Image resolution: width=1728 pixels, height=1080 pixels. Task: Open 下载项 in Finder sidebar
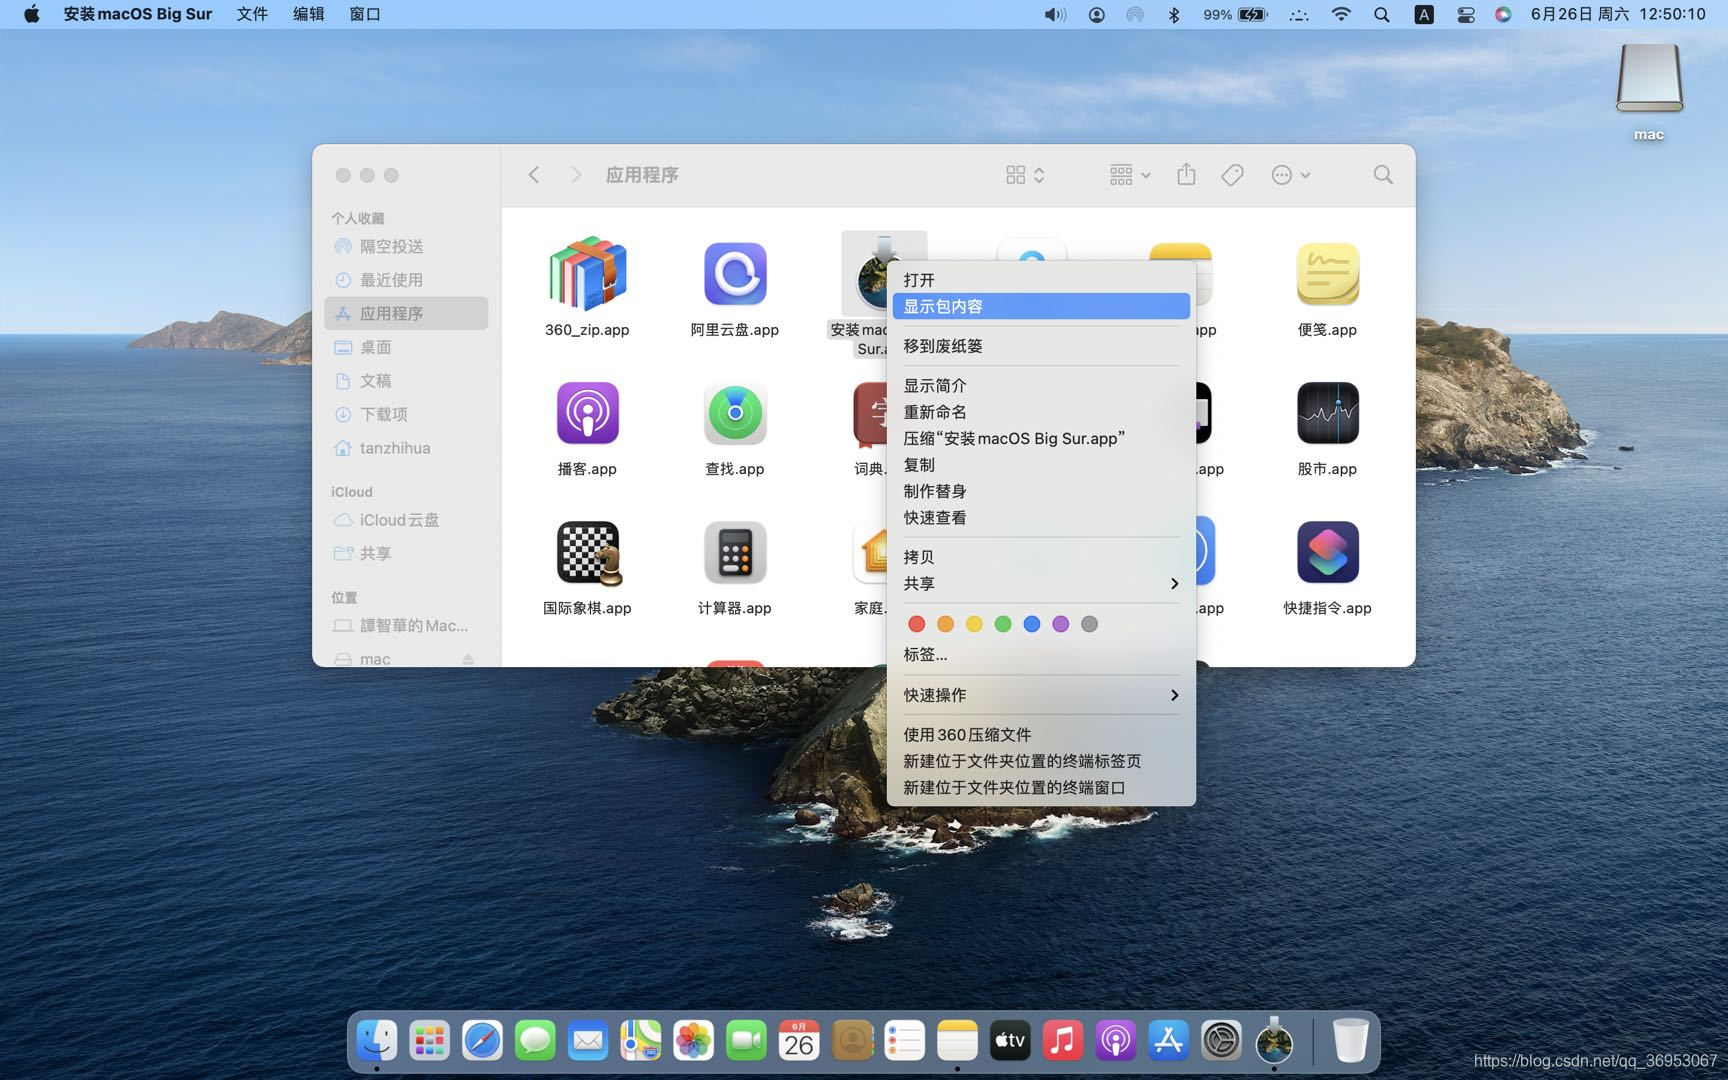click(x=406, y=414)
